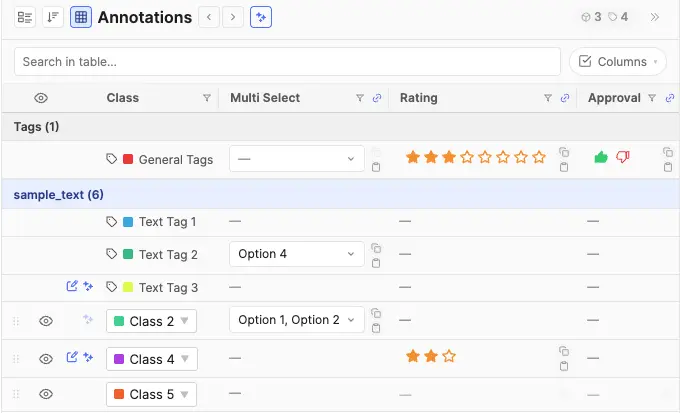680x413 pixels.
Task: Open the Option 1, Option 2 dropdown
Action: [297, 320]
